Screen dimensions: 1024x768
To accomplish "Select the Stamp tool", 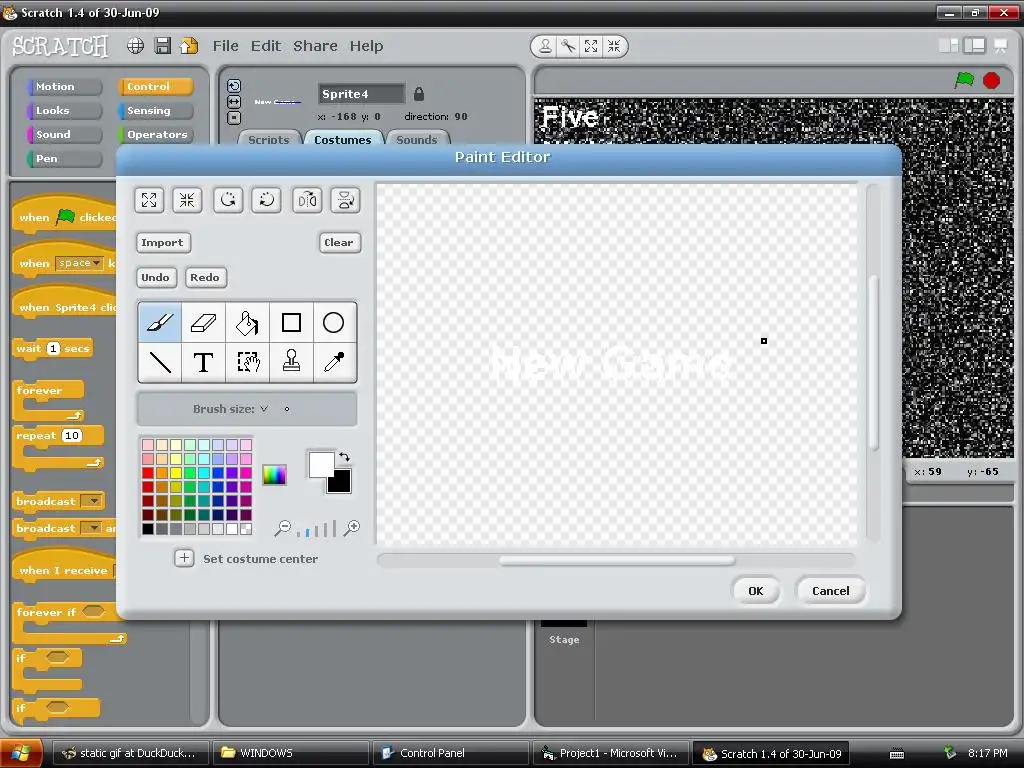I will point(291,361).
